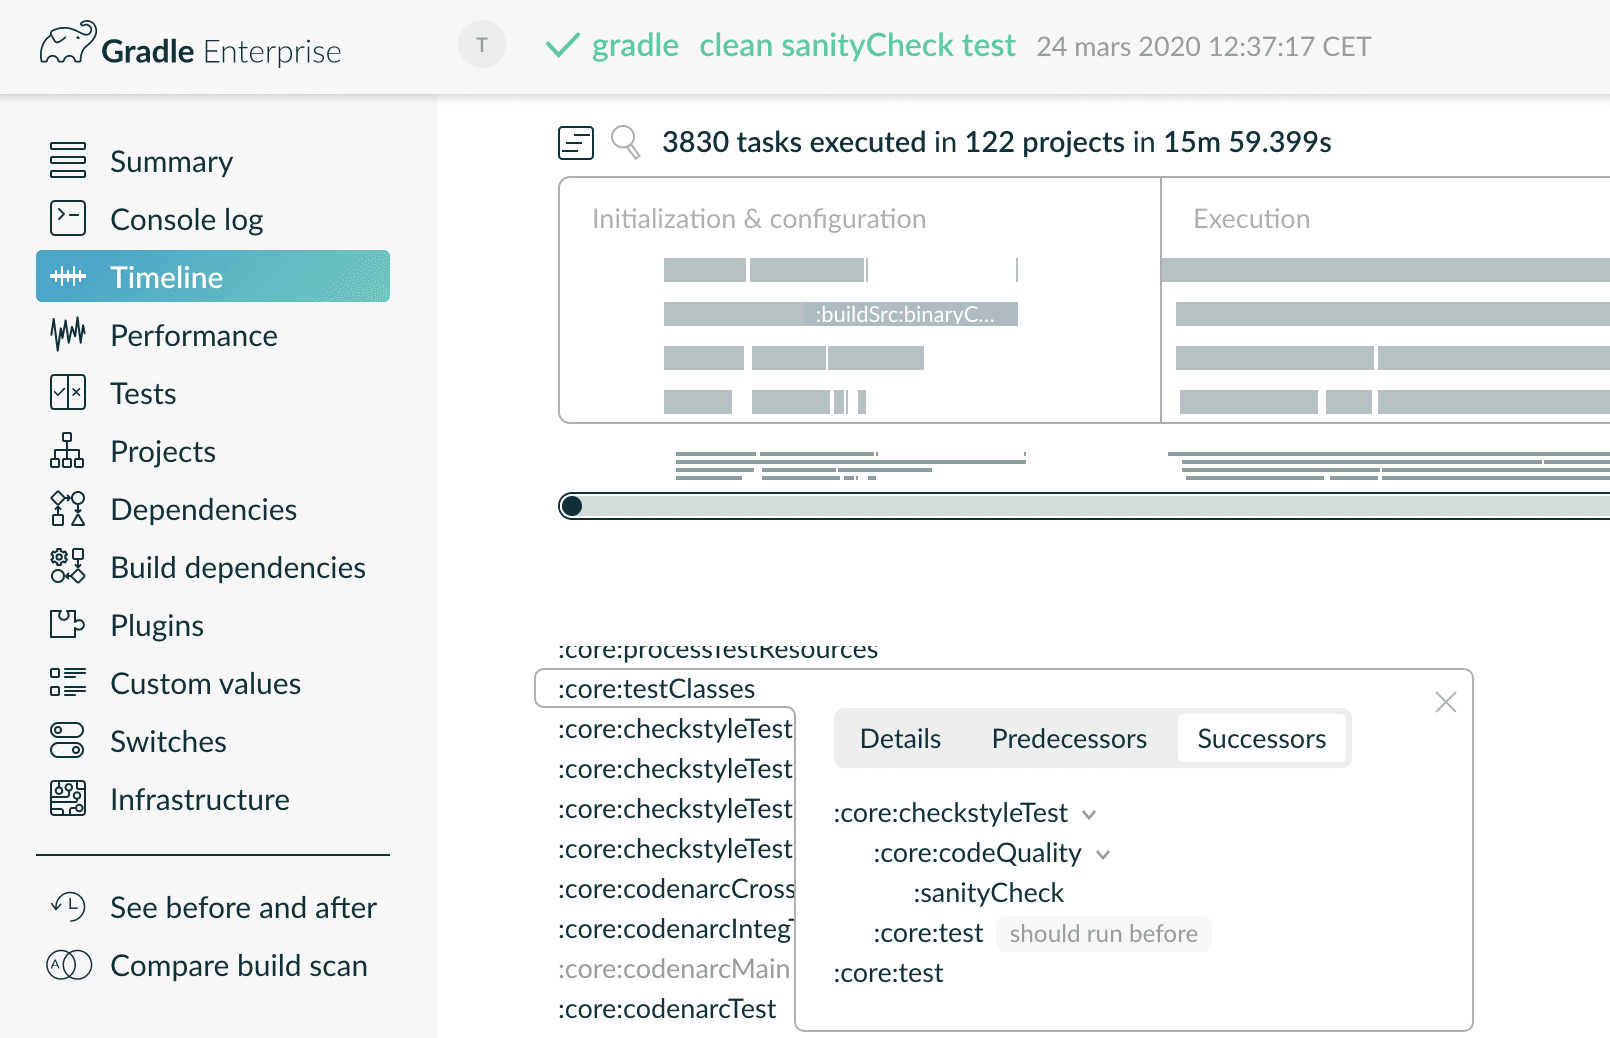This screenshot has height=1038, width=1610.
Task: Click the Build dependencies gear icon
Action: click(x=68, y=566)
